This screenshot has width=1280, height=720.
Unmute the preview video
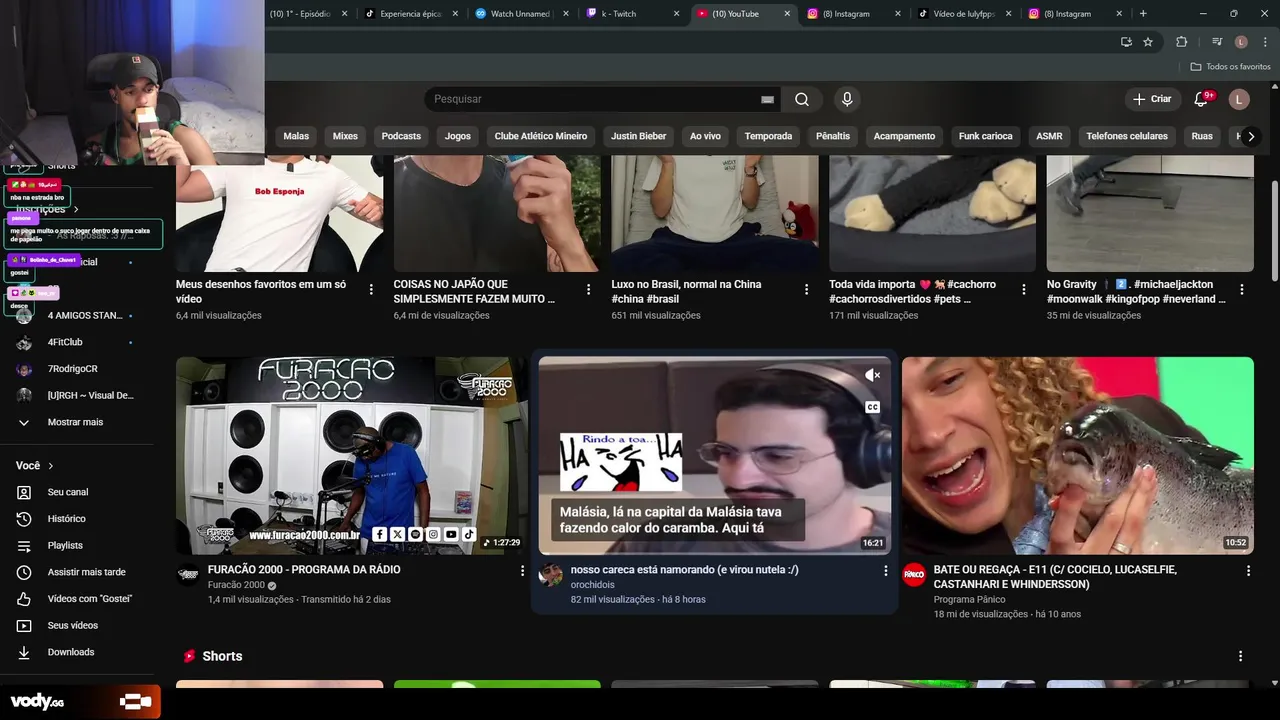click(872, 375)
